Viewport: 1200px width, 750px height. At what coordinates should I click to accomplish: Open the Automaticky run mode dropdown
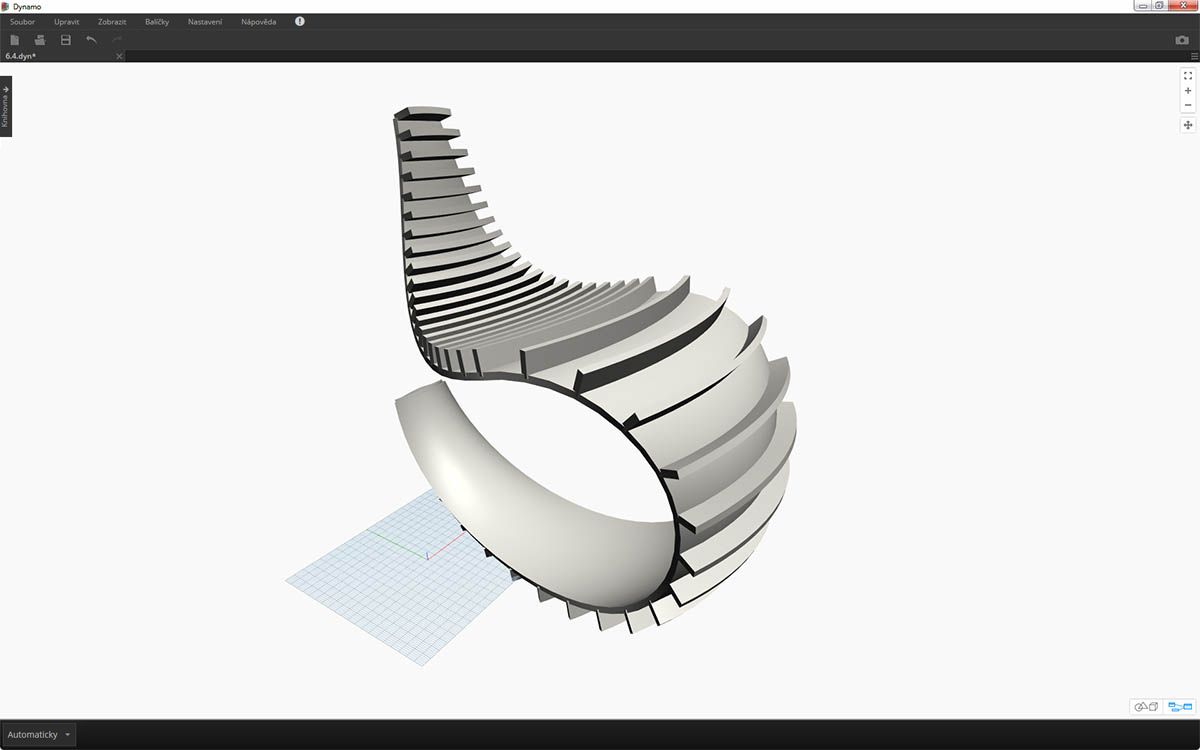point(39,734)
